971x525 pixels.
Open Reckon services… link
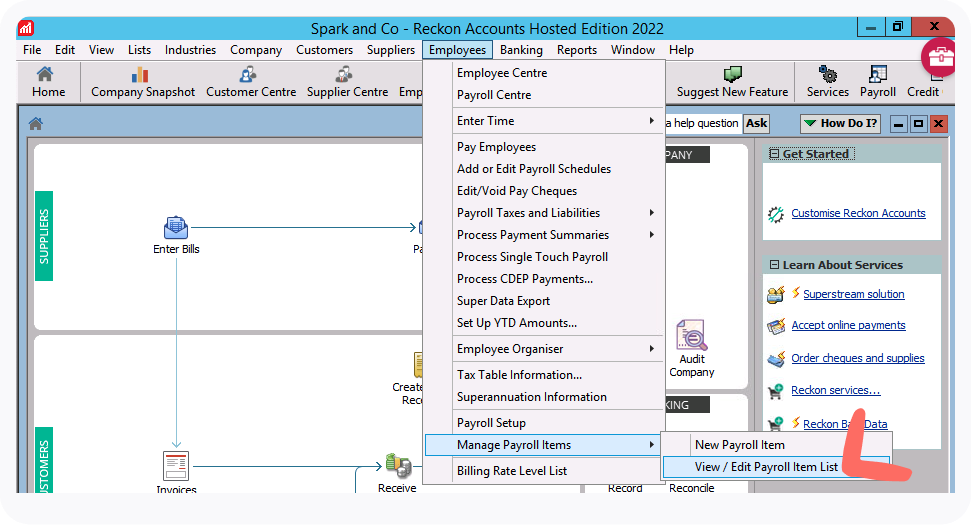(x=835, y=391)
